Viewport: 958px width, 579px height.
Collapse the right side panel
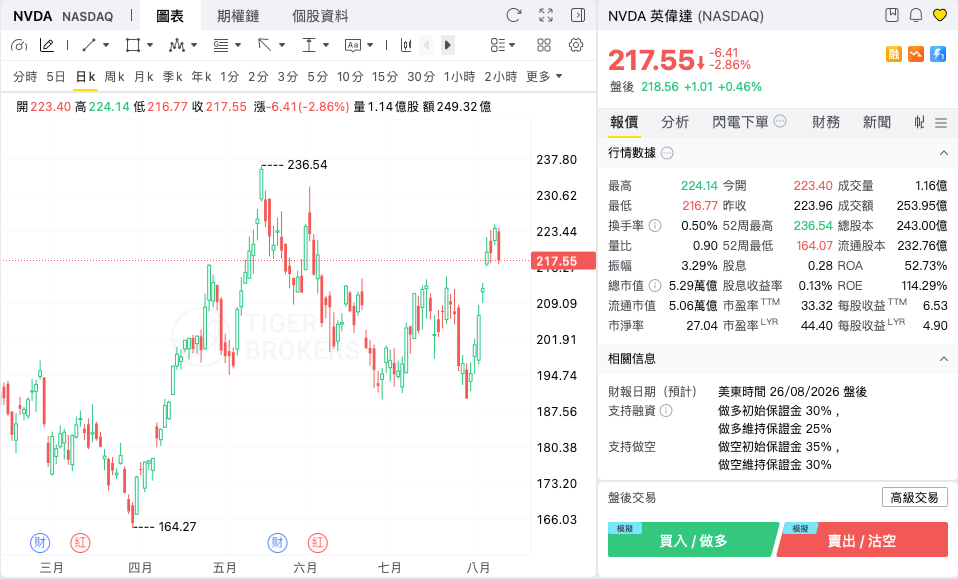point(578,15)
